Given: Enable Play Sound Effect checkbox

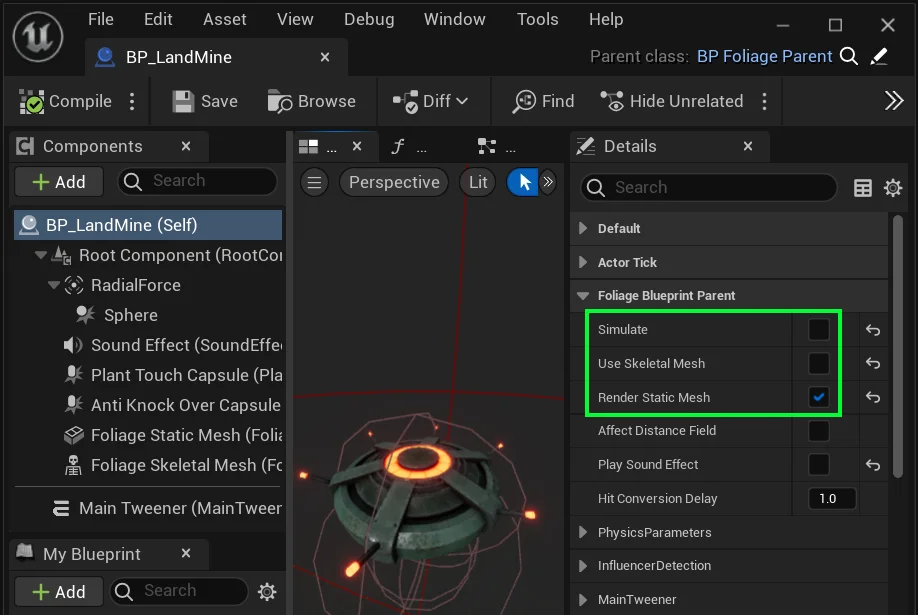Looking at the screenshot, I should [818, 464].
